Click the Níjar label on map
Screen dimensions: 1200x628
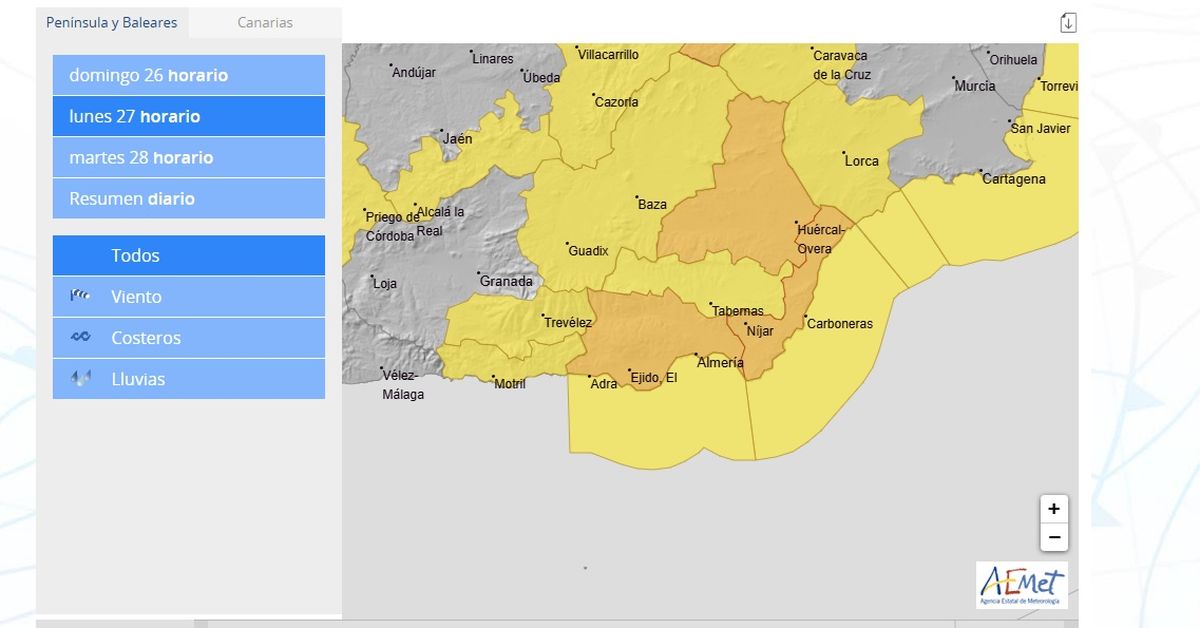[760, 331]
